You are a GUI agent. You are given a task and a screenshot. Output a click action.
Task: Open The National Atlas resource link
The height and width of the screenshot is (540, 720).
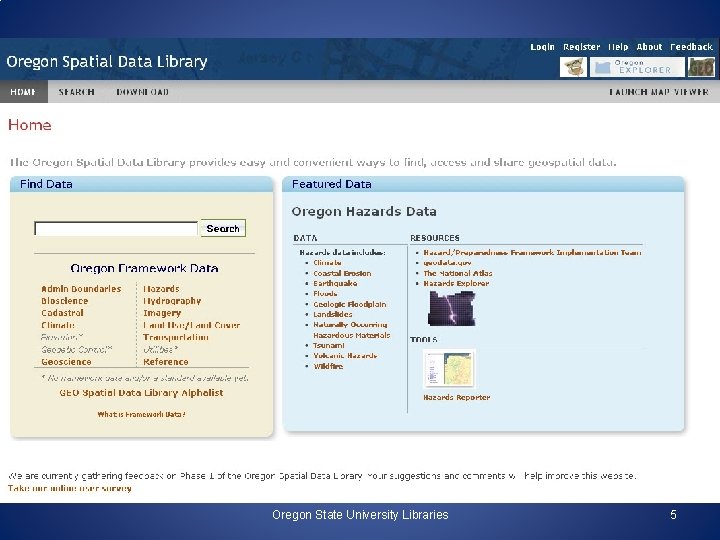tap(458, 273)
